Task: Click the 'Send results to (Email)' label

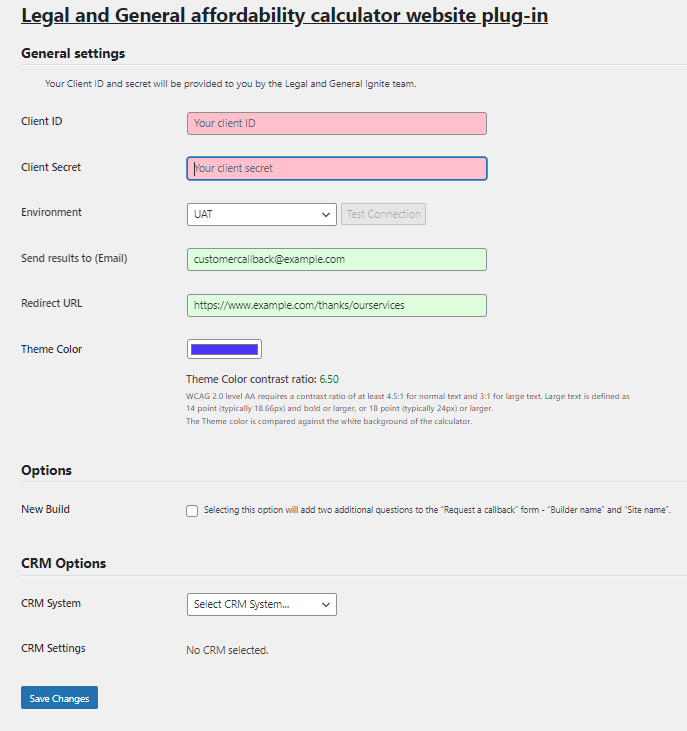Action: point(74,258)
